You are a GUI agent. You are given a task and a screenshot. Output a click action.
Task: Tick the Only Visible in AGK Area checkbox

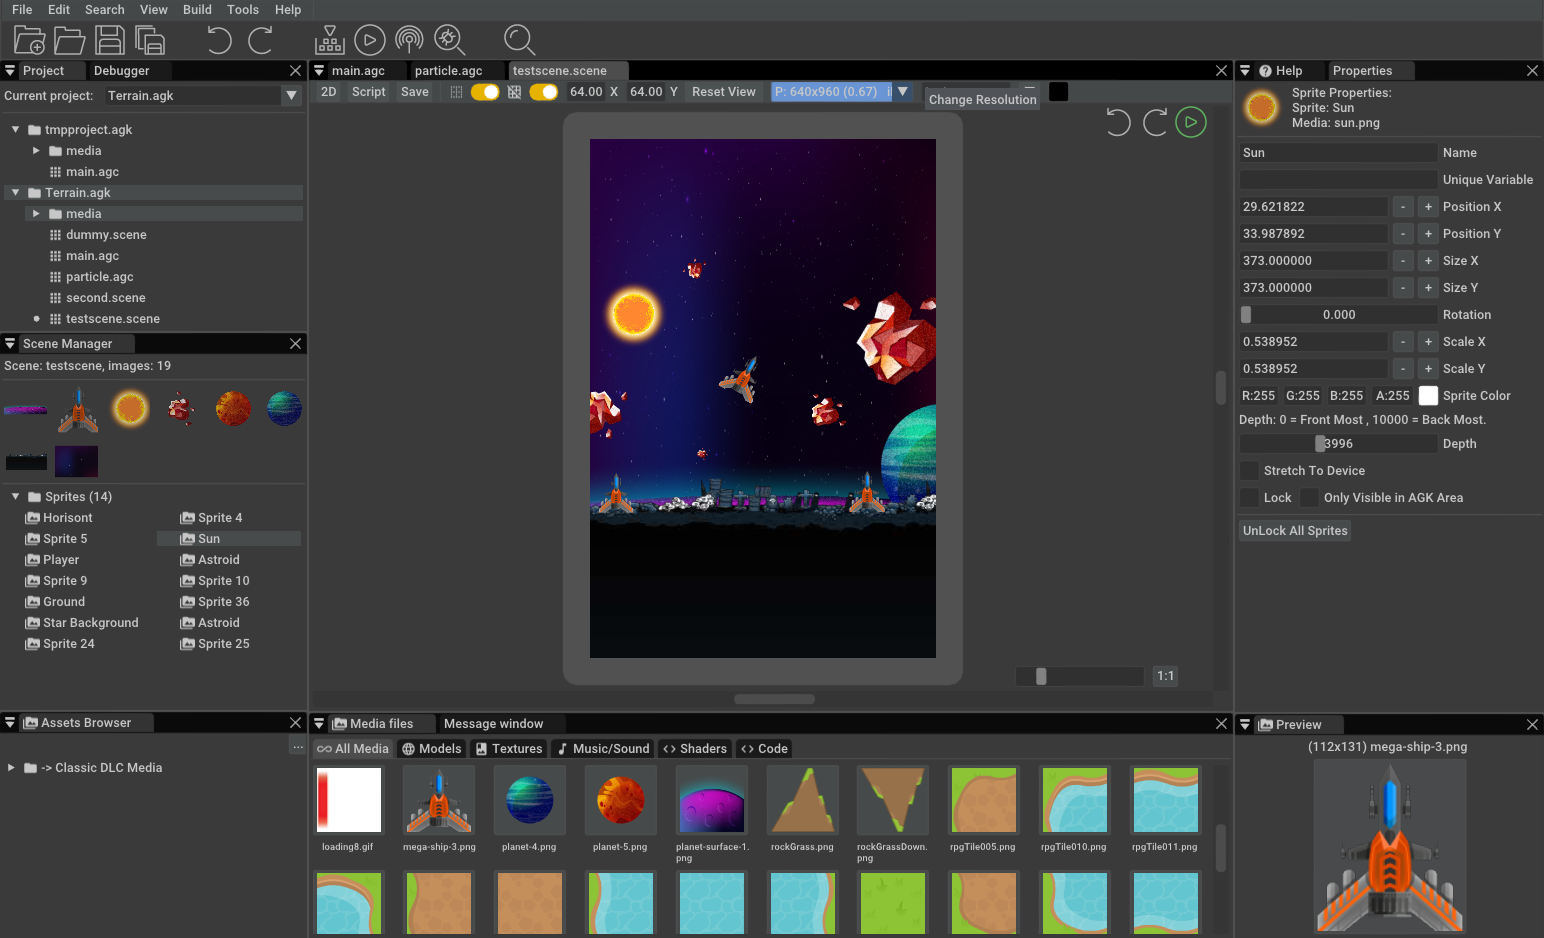click(1308, 498)
